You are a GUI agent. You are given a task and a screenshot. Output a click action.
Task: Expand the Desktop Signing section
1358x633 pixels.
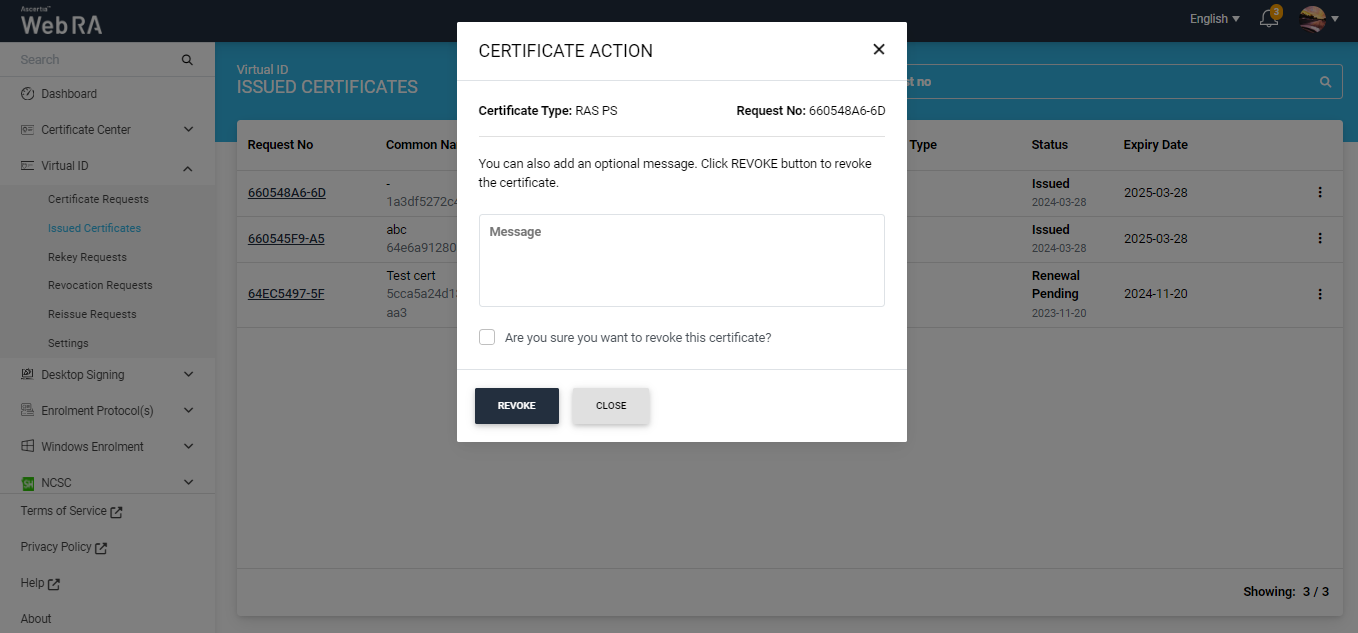click(x=188, y=375)
